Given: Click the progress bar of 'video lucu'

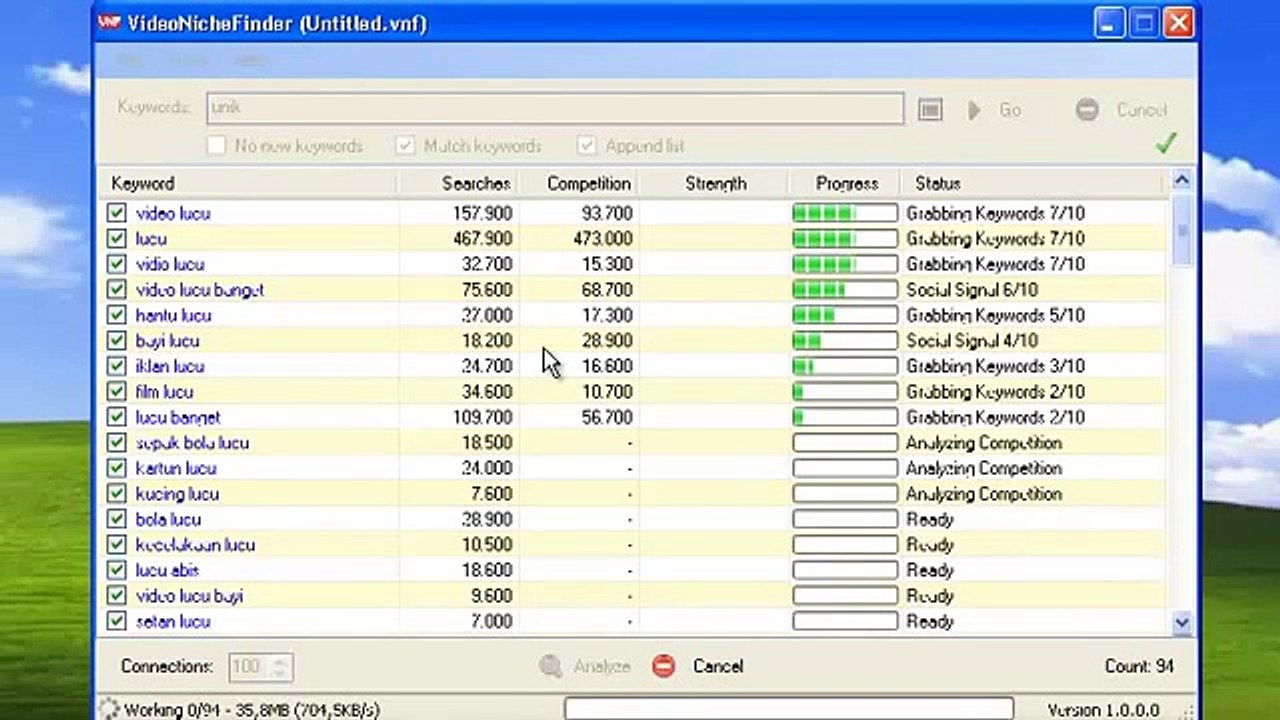Looking at the screenshot, I should pos(845,213).
